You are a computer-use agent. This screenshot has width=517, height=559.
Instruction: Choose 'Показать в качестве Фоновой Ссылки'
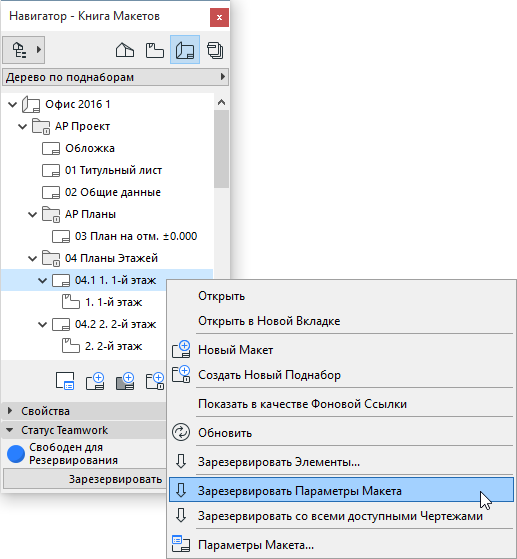click(341, 404)
